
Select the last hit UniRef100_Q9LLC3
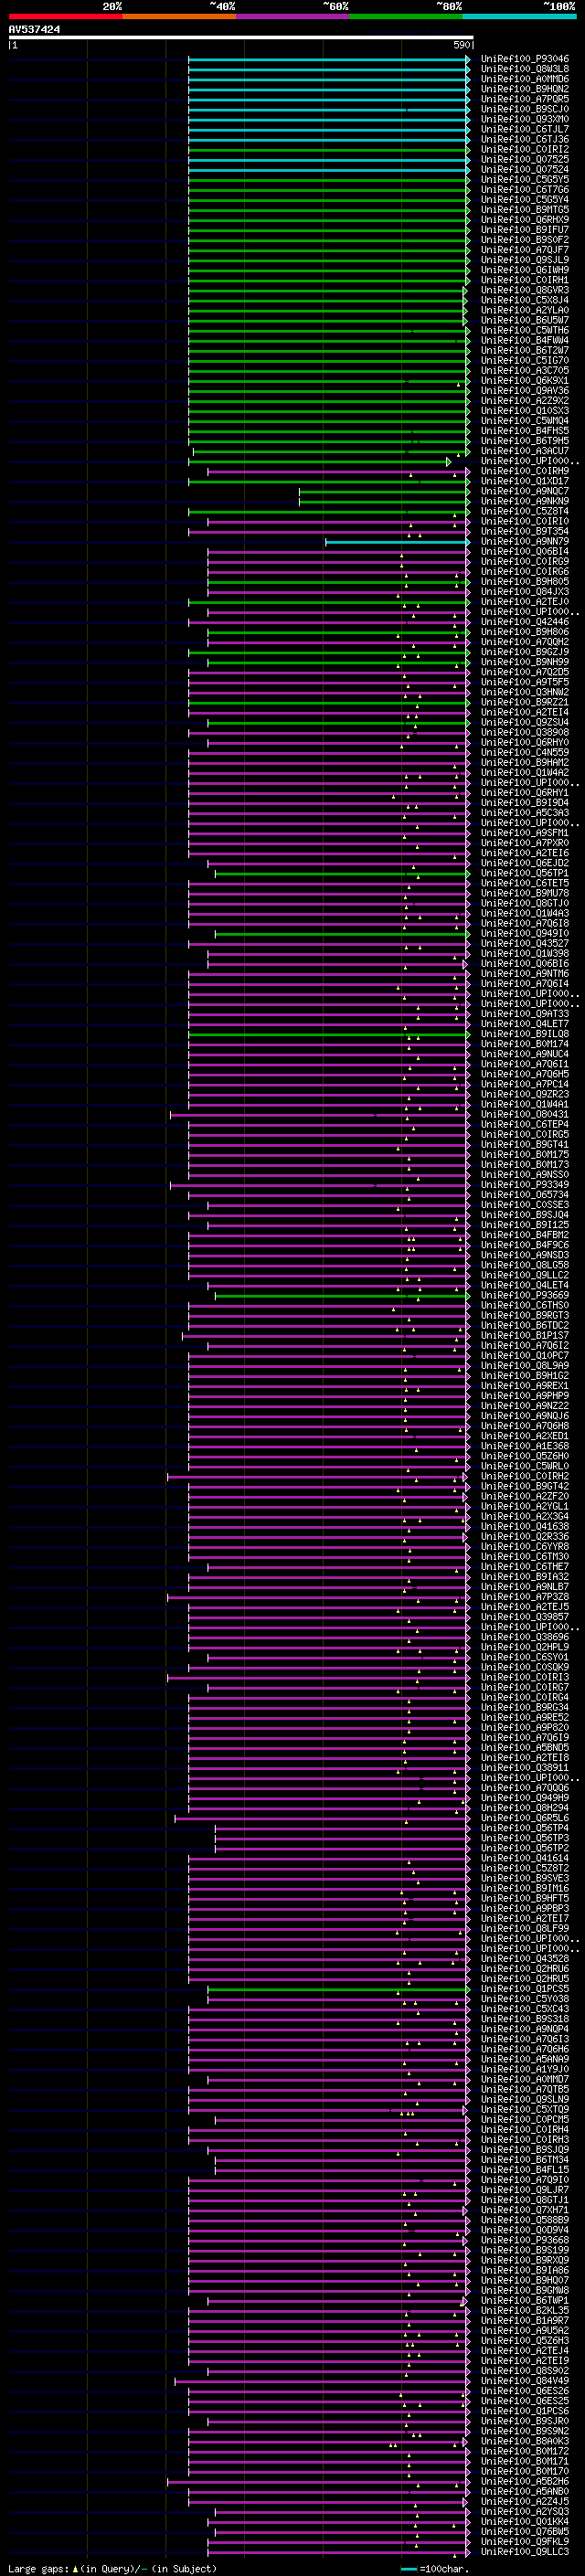tap(525, 2551)
